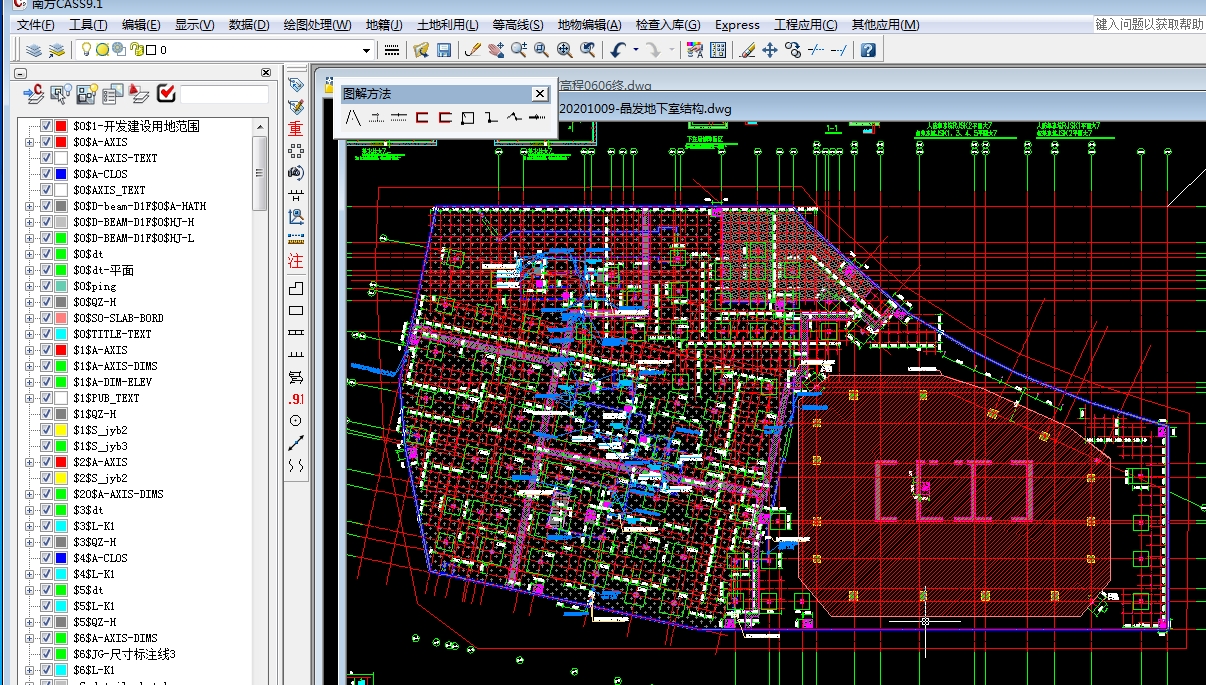Open the 等高线(S) menu

pos(518,25)
